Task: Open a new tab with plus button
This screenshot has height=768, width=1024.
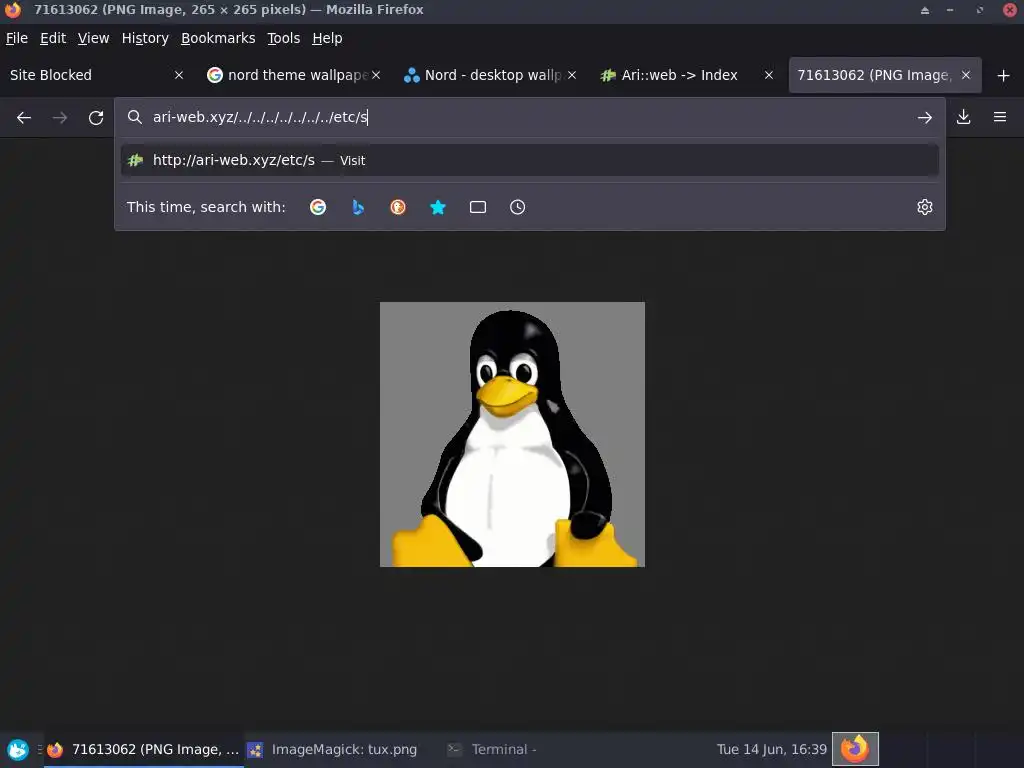Action: point(1003,76)
